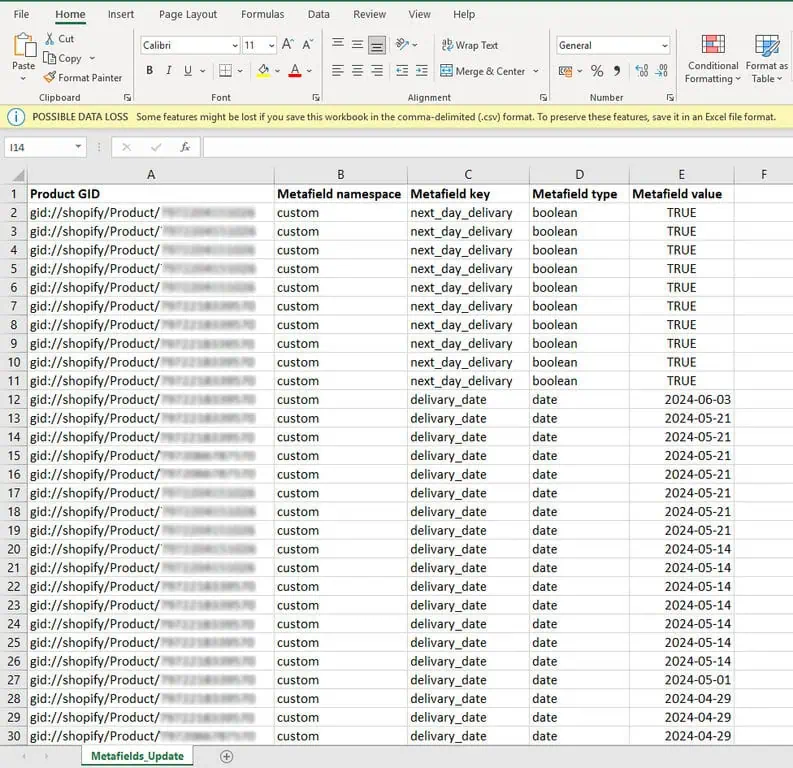Increase font size with larger A
Image resolution: width=793 pixels, height=768 pixels.
point(288,44)
